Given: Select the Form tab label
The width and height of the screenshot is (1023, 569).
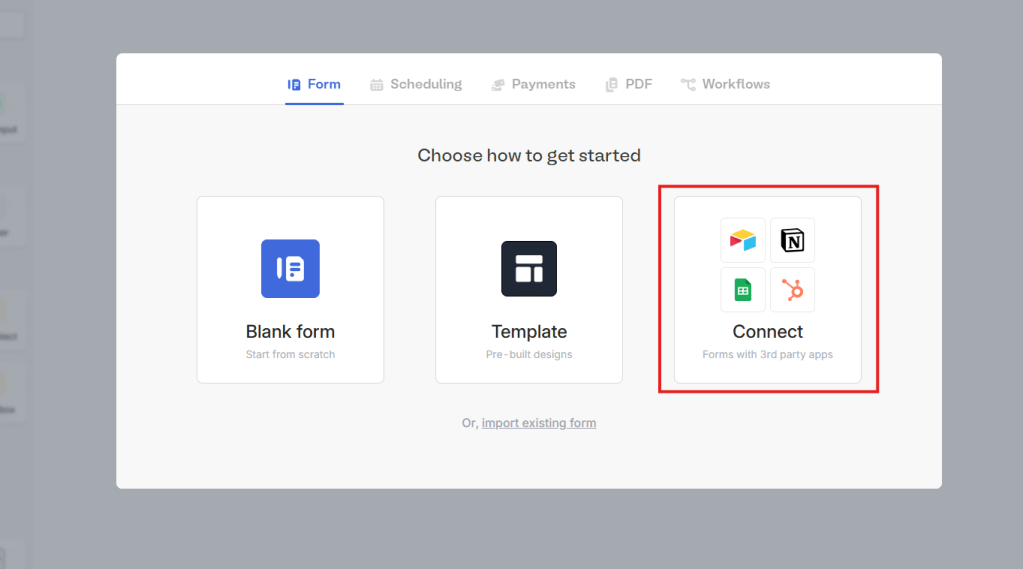Looking at the screenshot, I should tap(324, 84).
